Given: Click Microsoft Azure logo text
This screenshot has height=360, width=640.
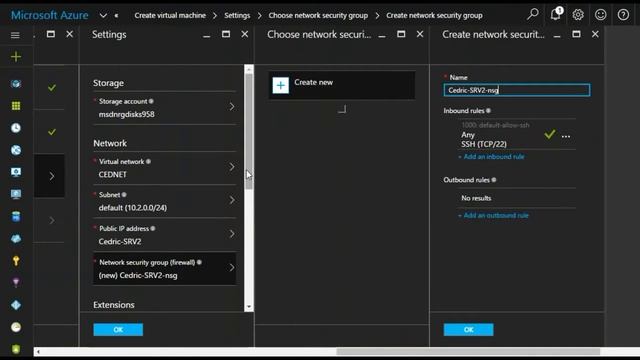Looking at the screenshot, I should coord(49,15).
